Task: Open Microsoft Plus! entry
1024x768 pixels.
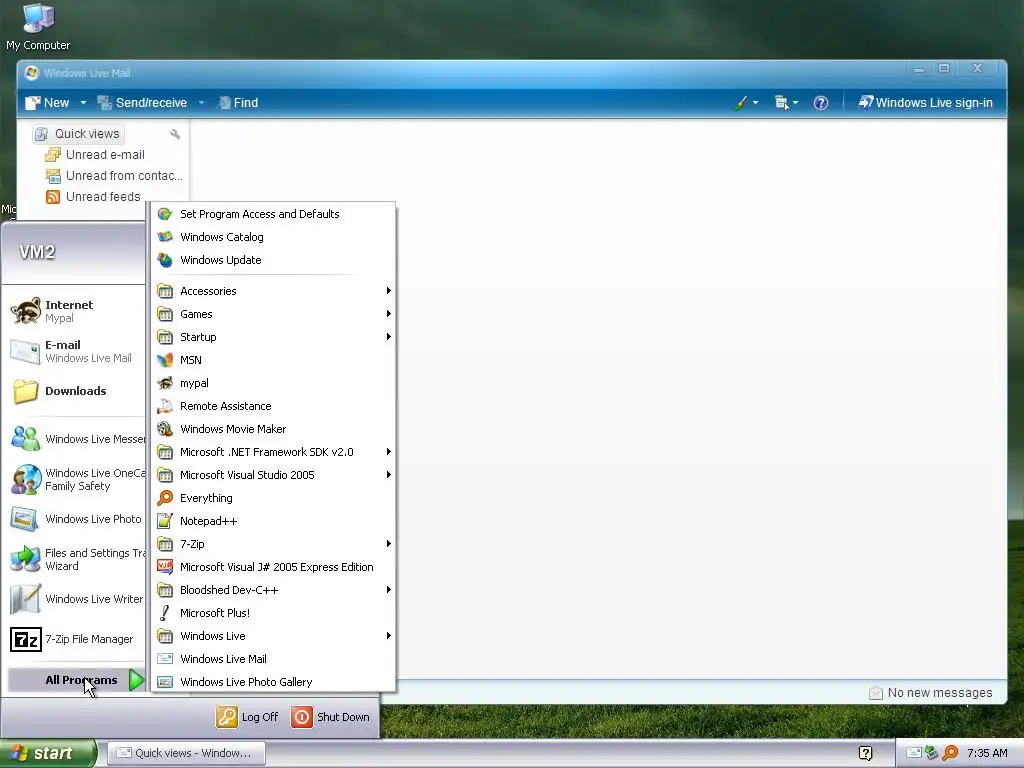Action: pyautogui.click(x=273, y=613)
